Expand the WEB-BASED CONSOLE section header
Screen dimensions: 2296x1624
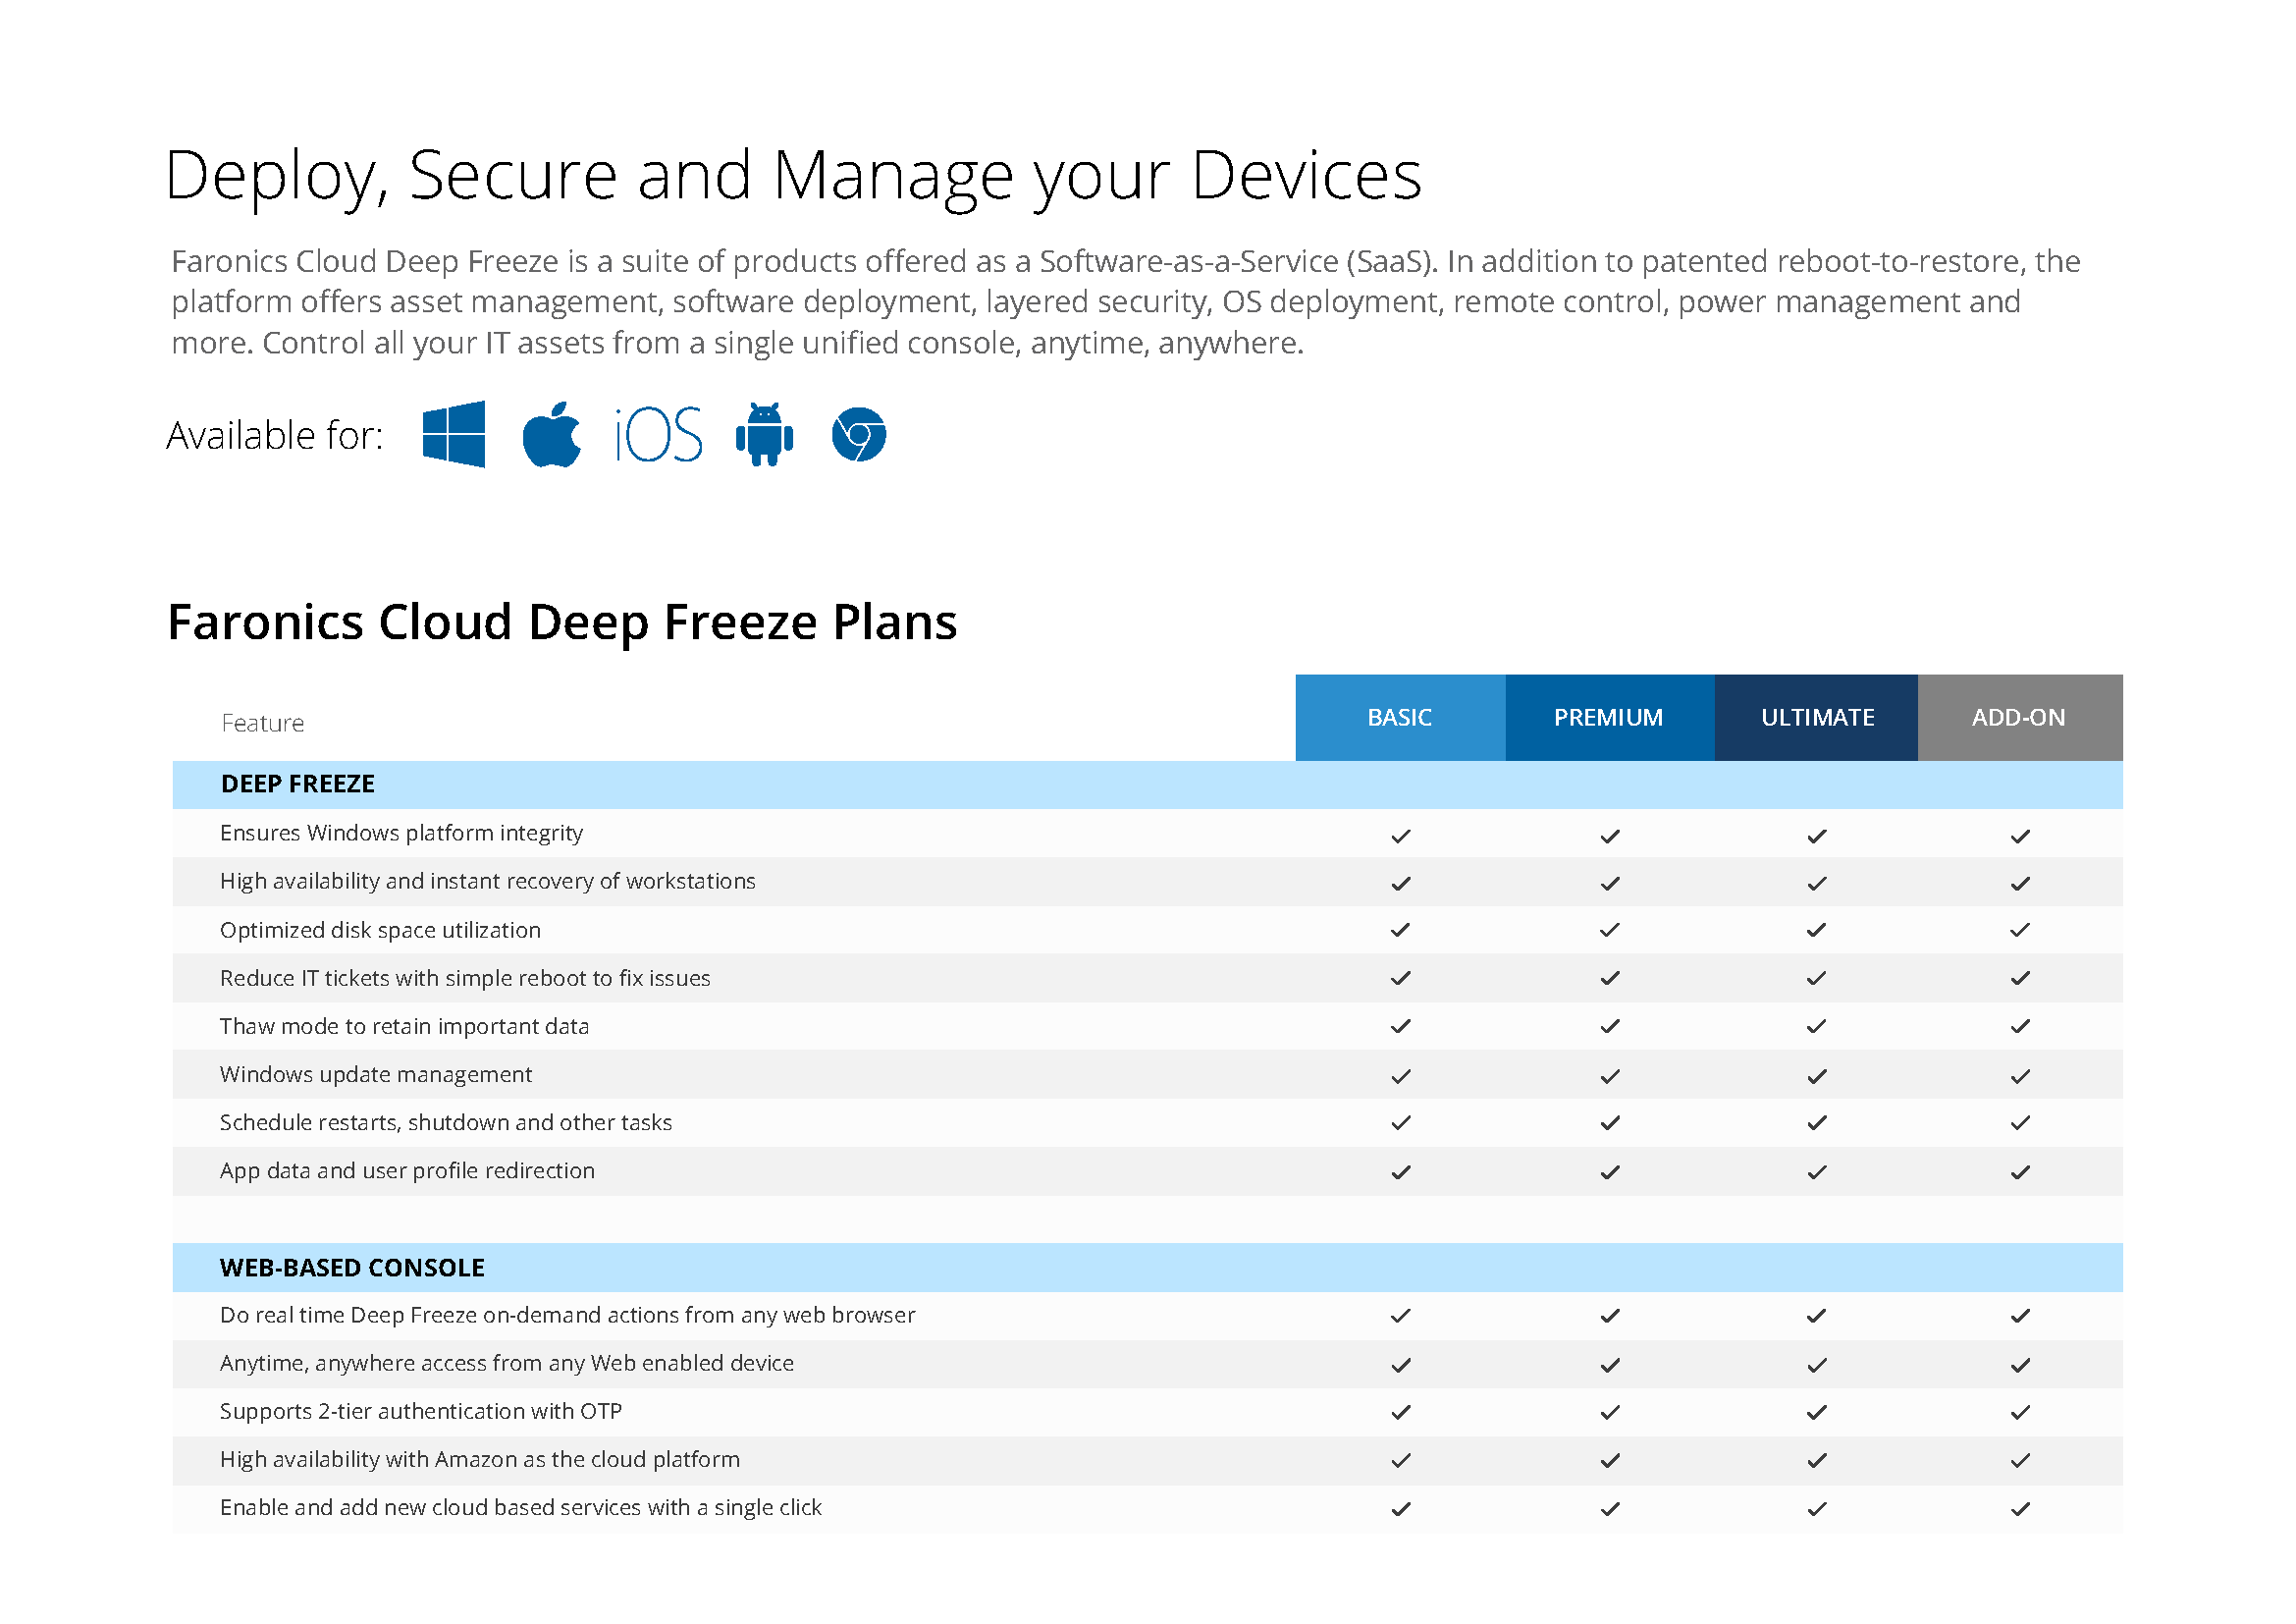(352, 1267)
